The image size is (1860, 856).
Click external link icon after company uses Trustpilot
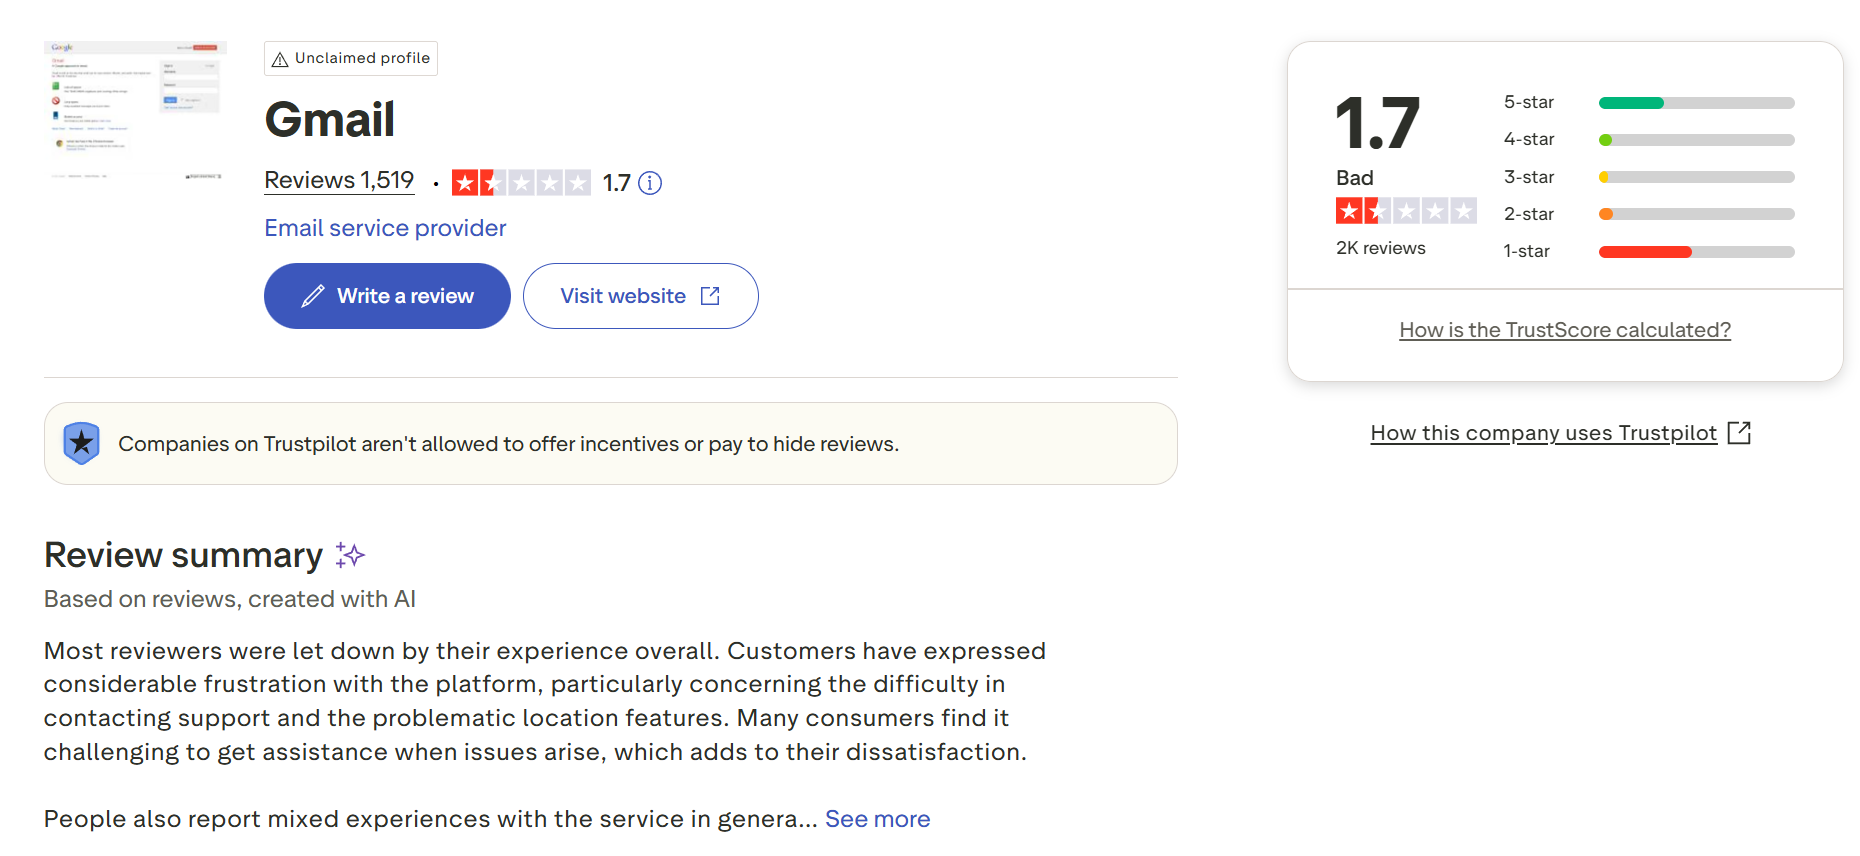pos(1739,433)
